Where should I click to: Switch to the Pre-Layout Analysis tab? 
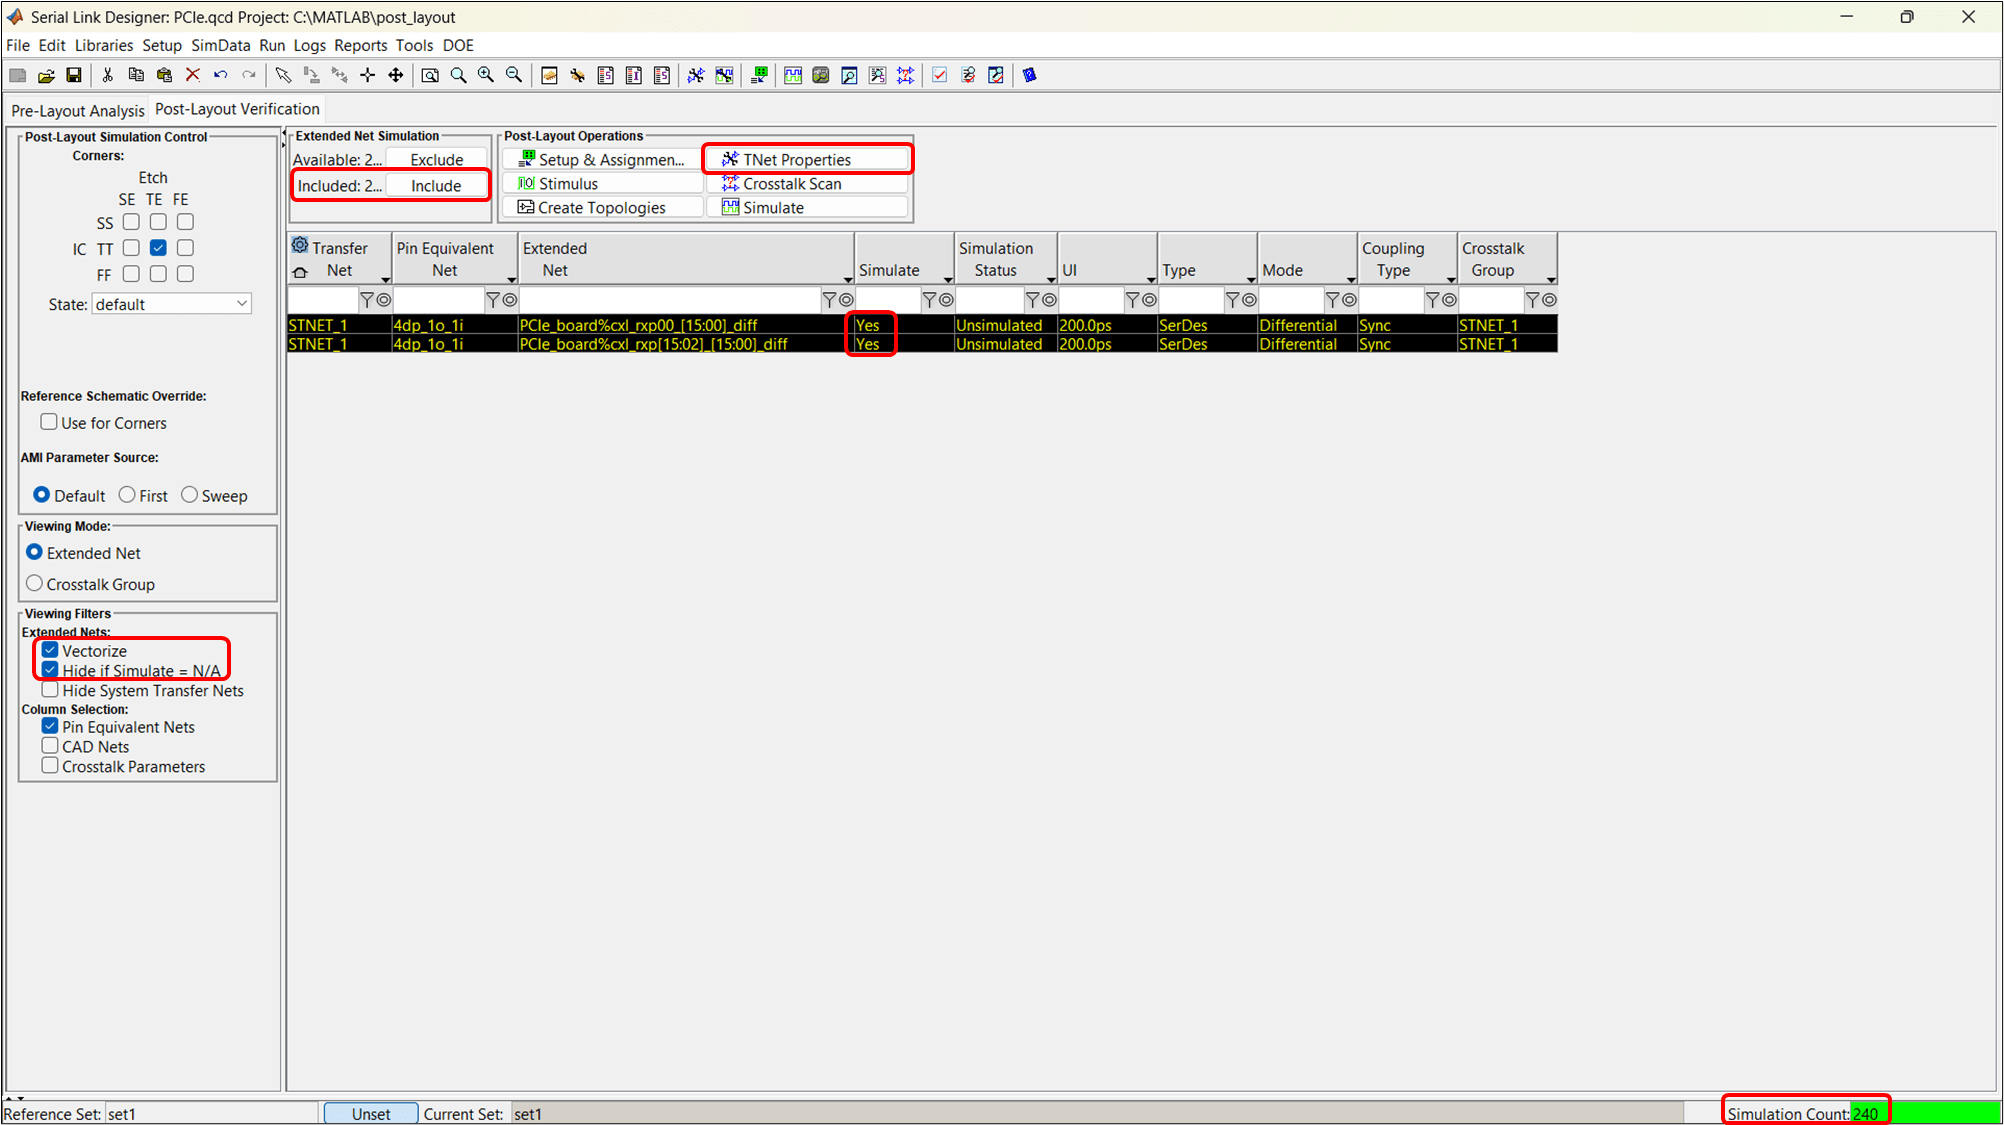pyautogui.click(x=77, y=110)
